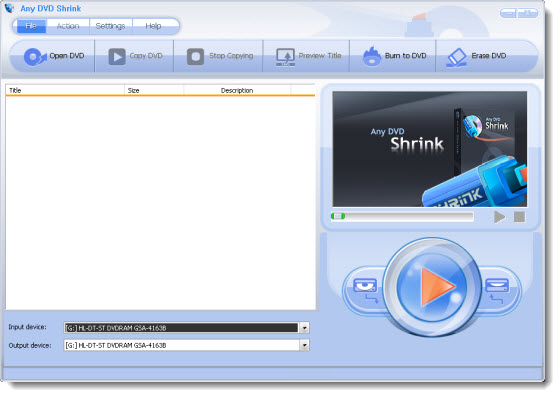
Task: Click the Open DVD label
Action: pyautogui.click(x=67, y=56)
